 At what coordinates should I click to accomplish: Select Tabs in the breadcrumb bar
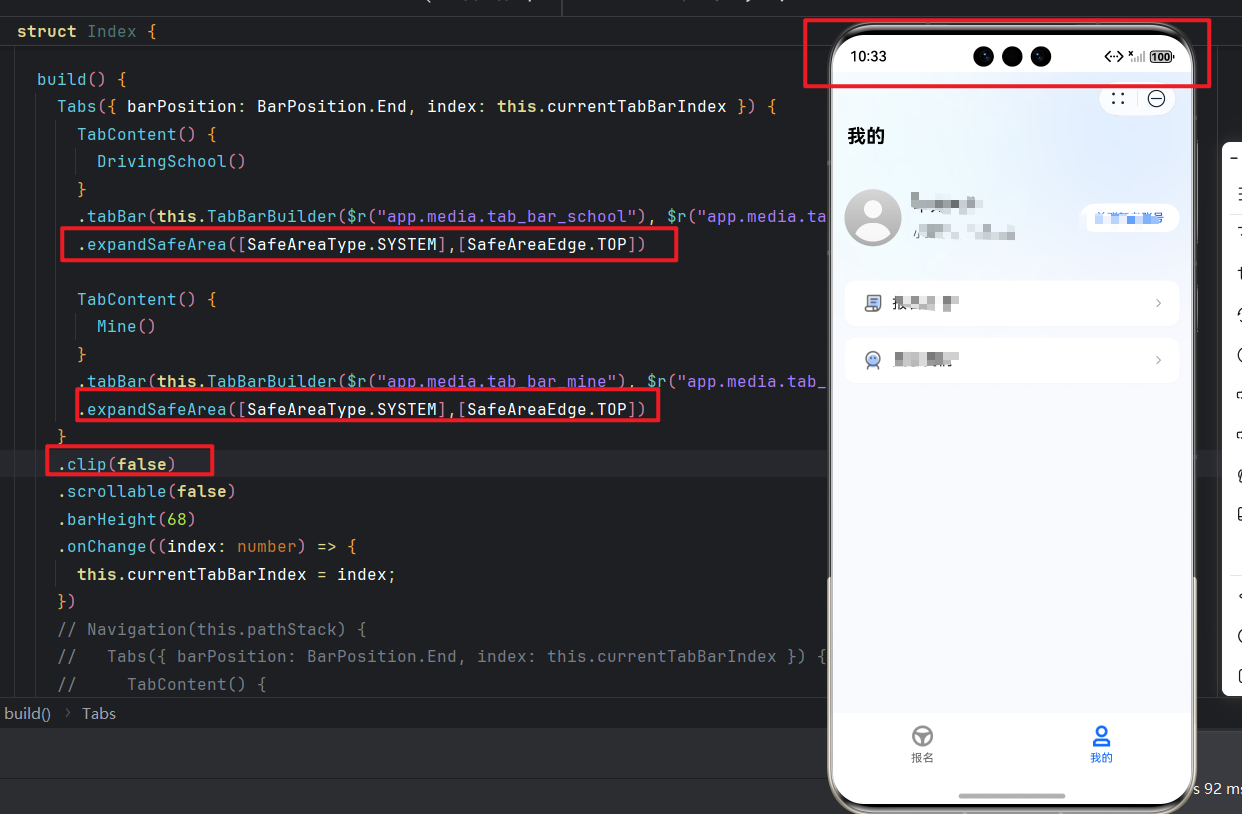pos(99,713)
